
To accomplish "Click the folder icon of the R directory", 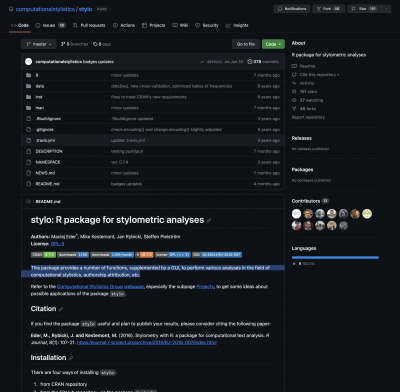I will [29, 75].
